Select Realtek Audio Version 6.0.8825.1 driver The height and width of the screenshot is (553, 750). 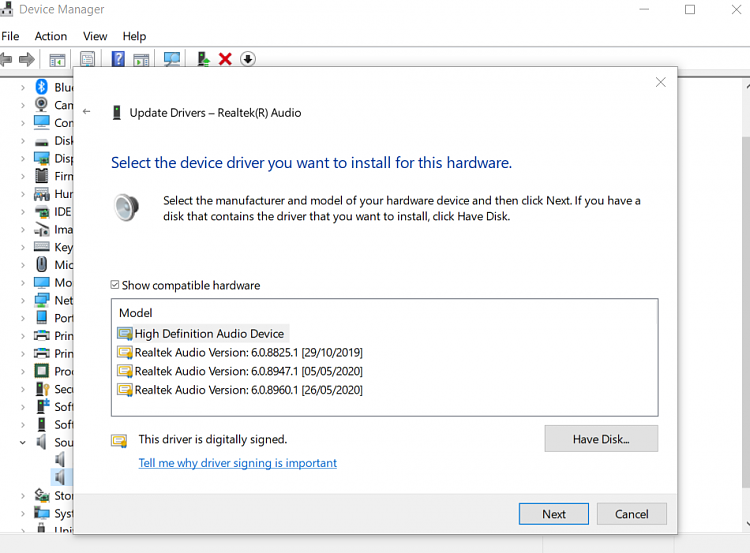click(x=240, y=353)
